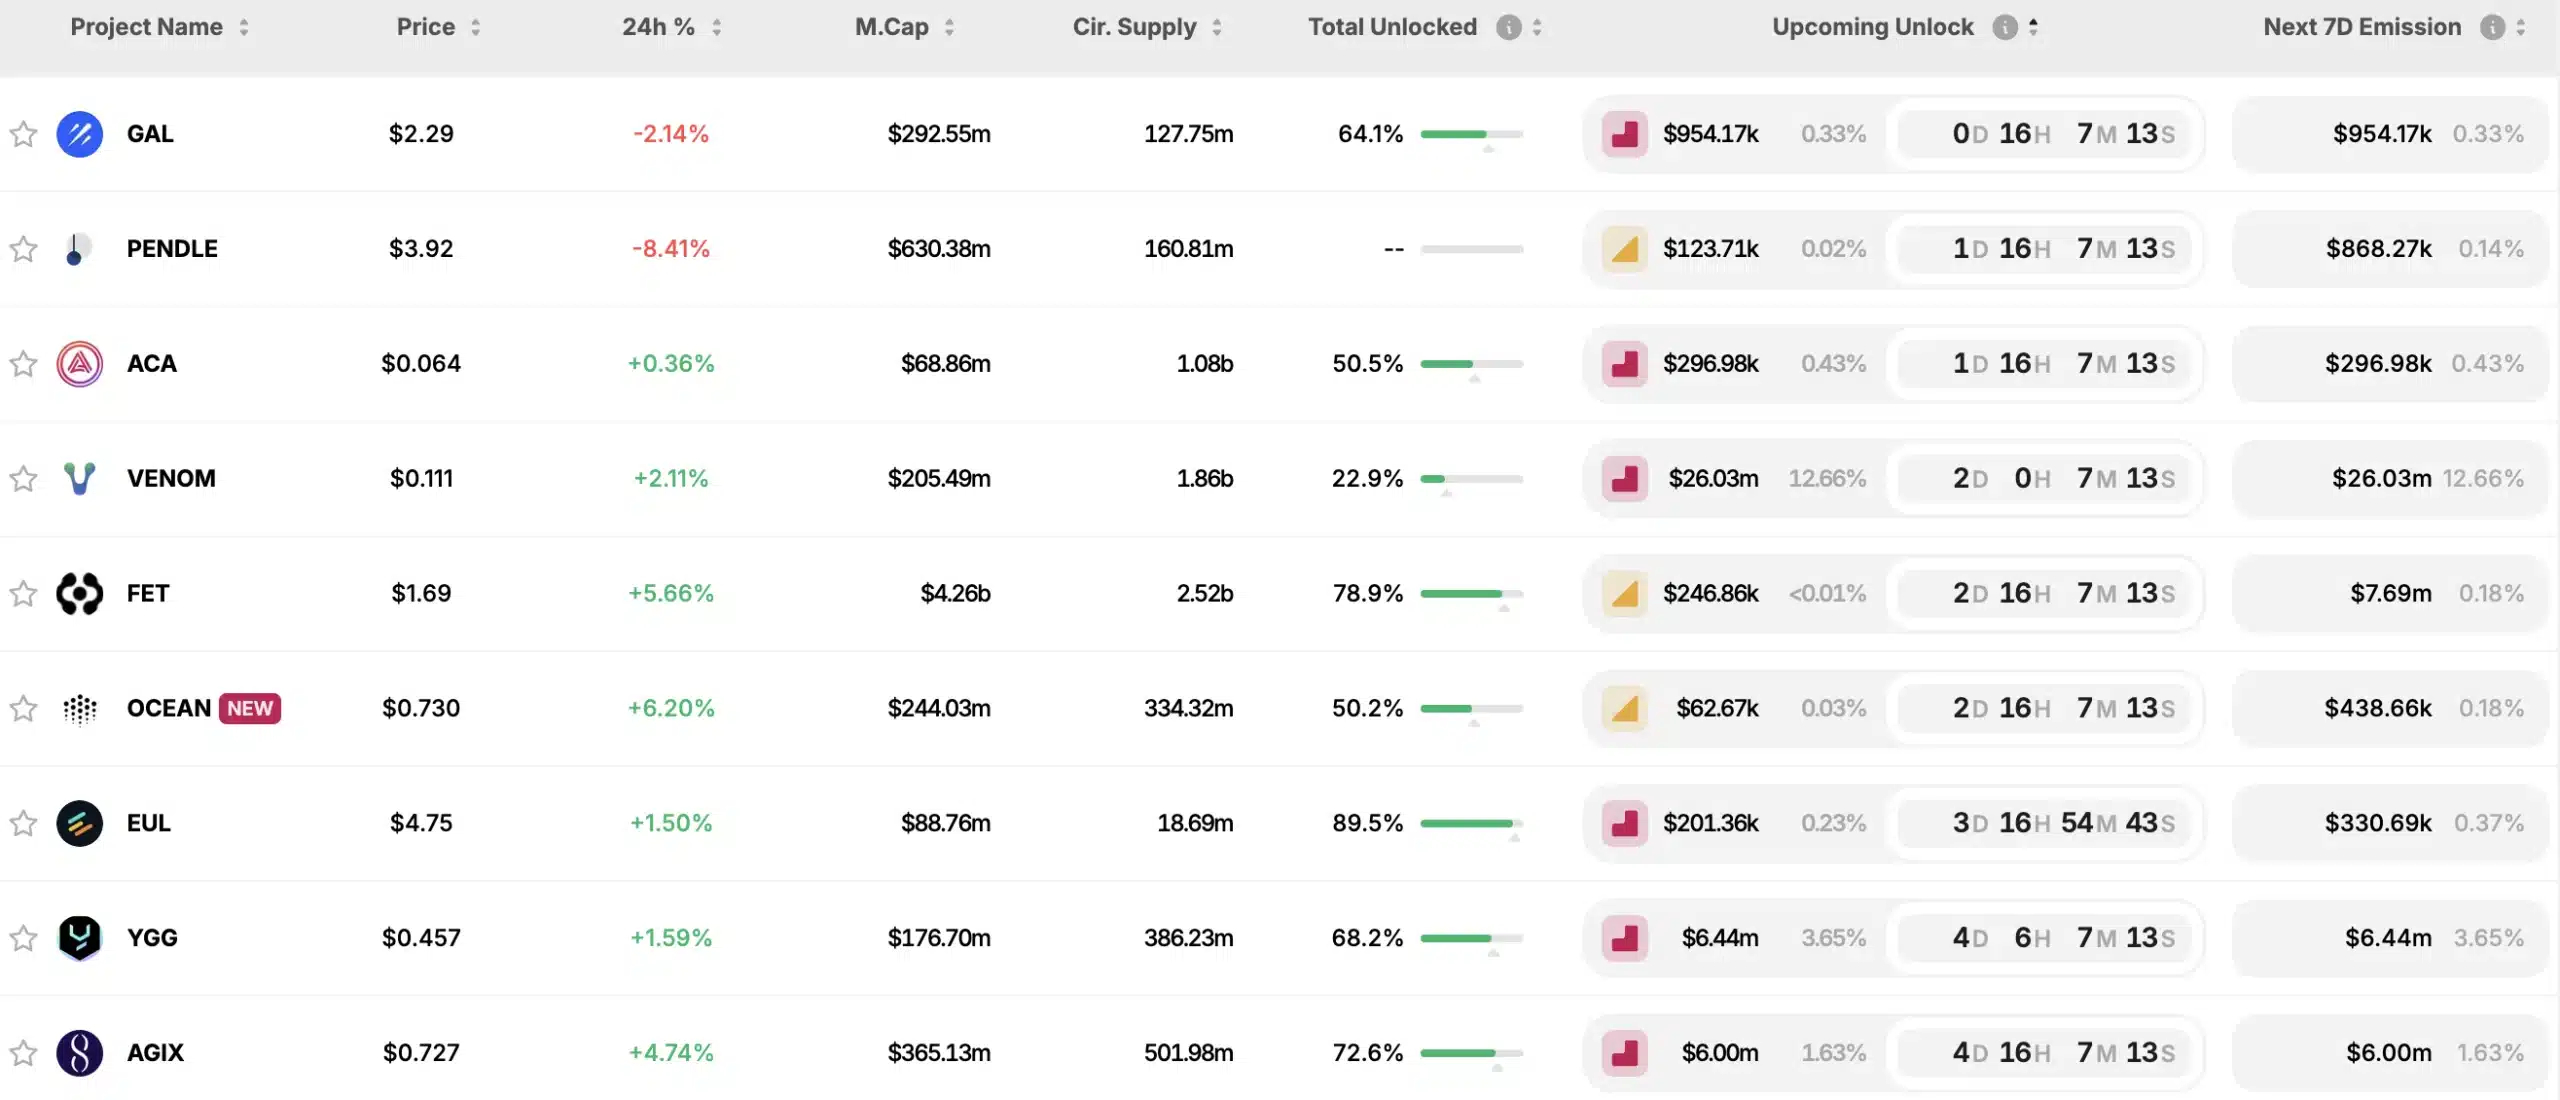Open the YGG project link
This screenshot has width=2560, height=1100.
[152, 939]
